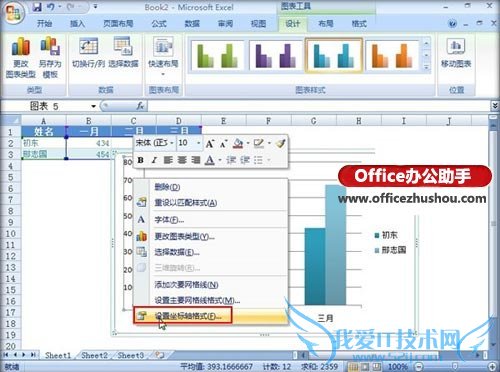Toggle Italic in mini toolbar
500x372 pixels.
154,160
